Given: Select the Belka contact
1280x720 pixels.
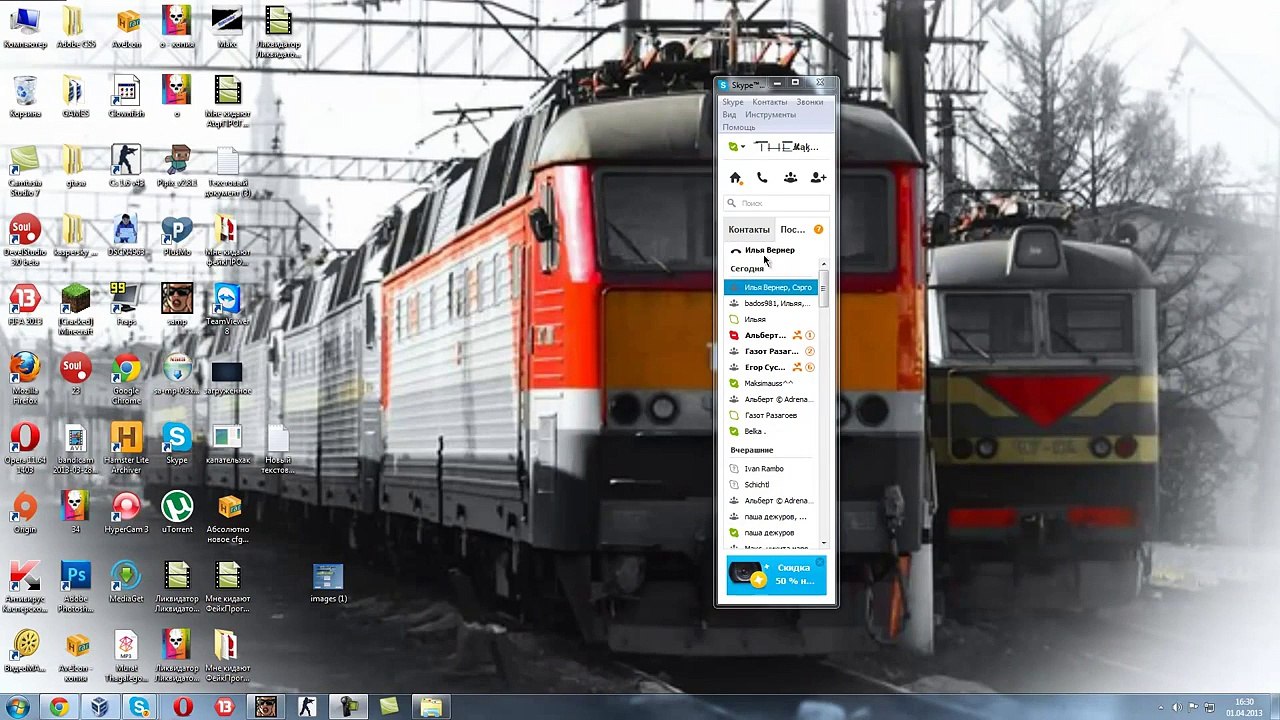Looking at the screenshot, I should (773, 431).
